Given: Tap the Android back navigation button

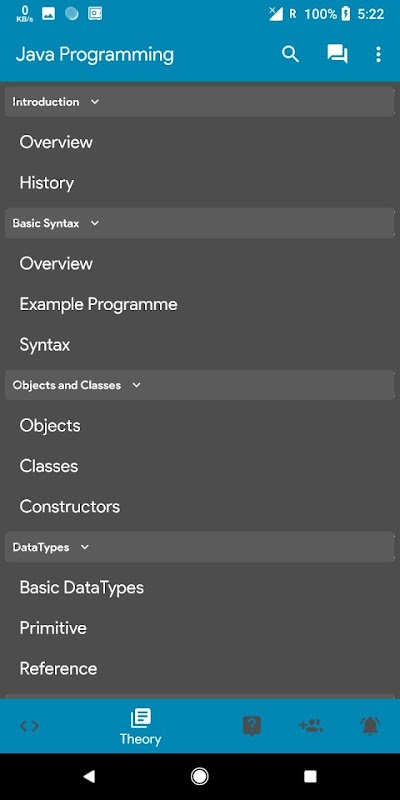Looking at the screenshot, I should [89, 777].
